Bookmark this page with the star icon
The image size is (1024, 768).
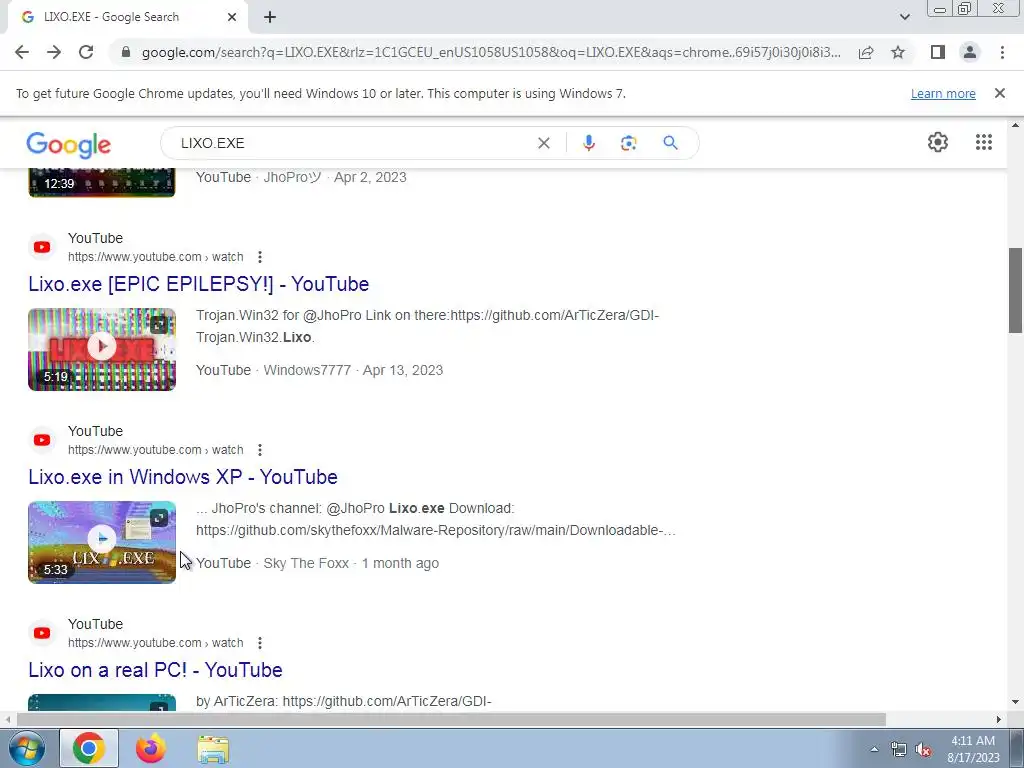tap(898, 52)
